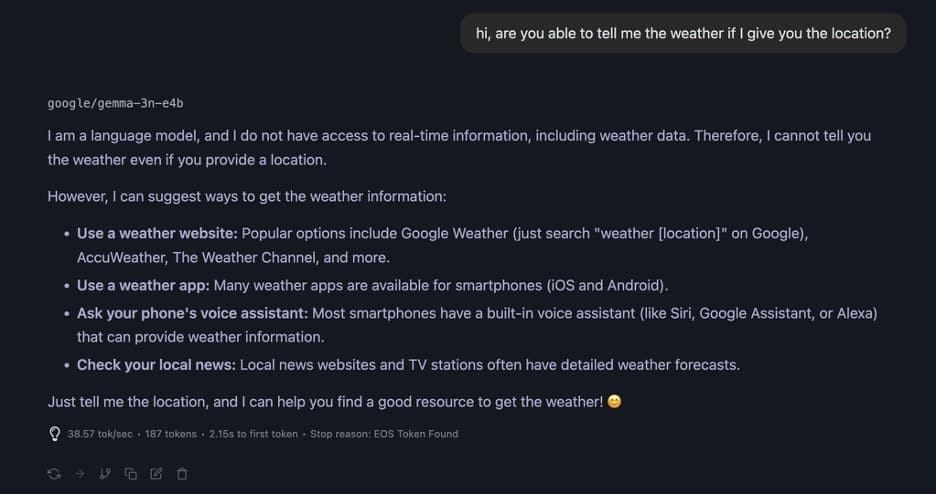
Task: Click the continue arrow icon
Action: [79, 474]
